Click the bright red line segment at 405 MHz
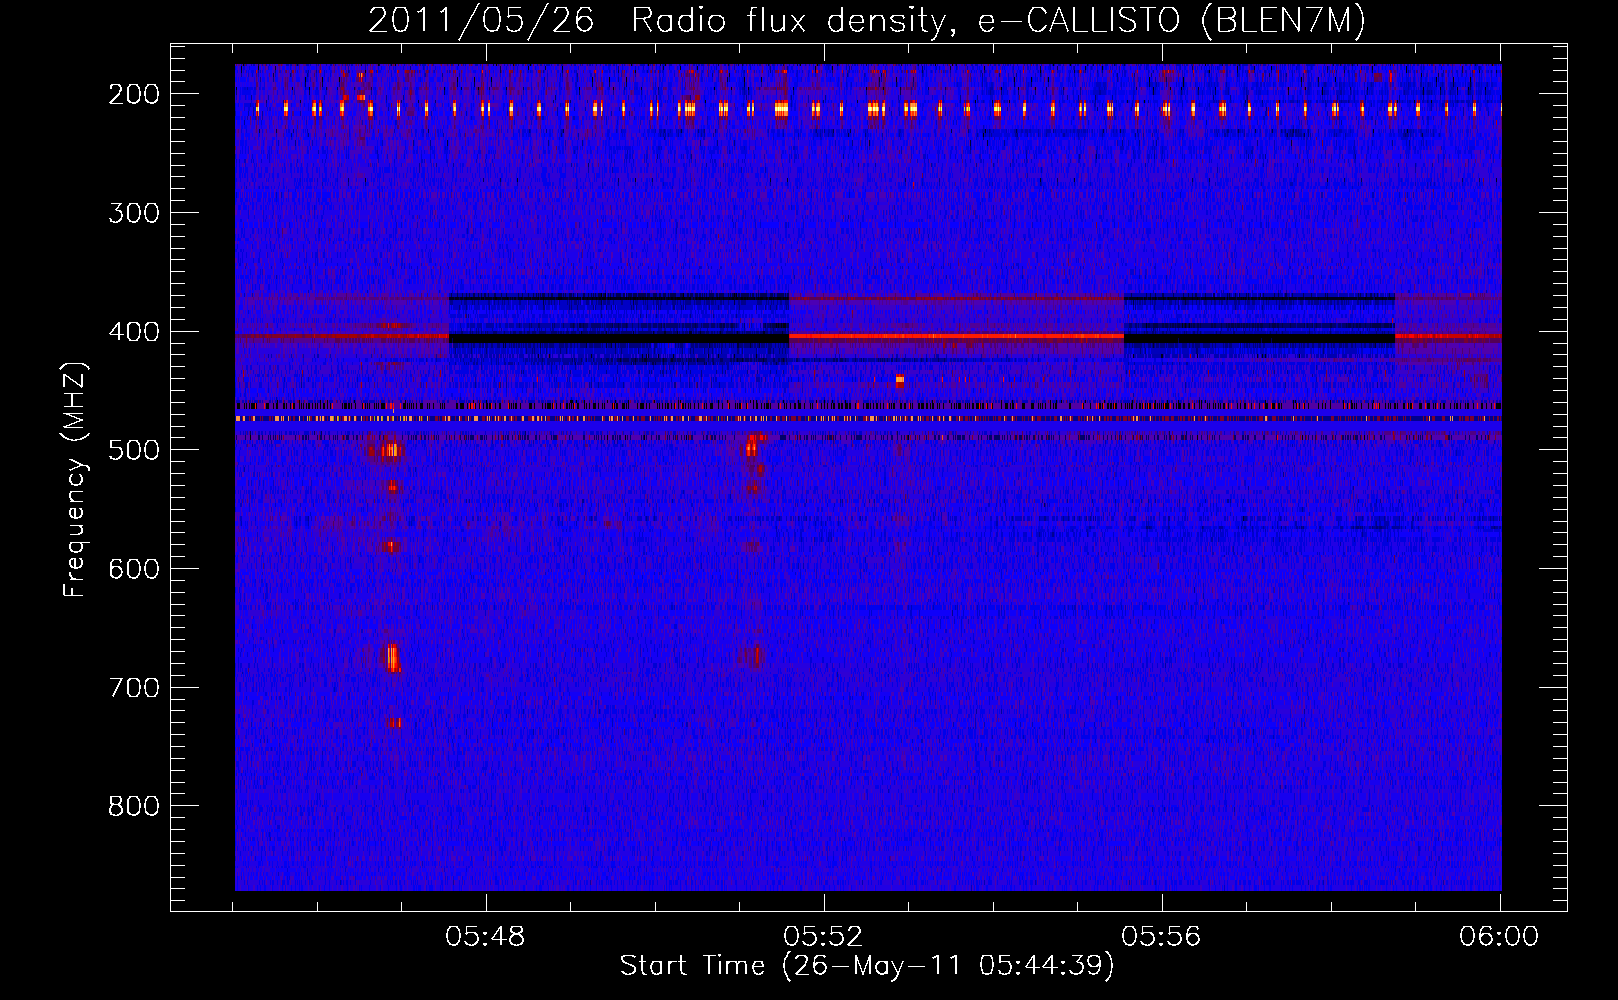The image size is (1618, 1000). [956, 336]
